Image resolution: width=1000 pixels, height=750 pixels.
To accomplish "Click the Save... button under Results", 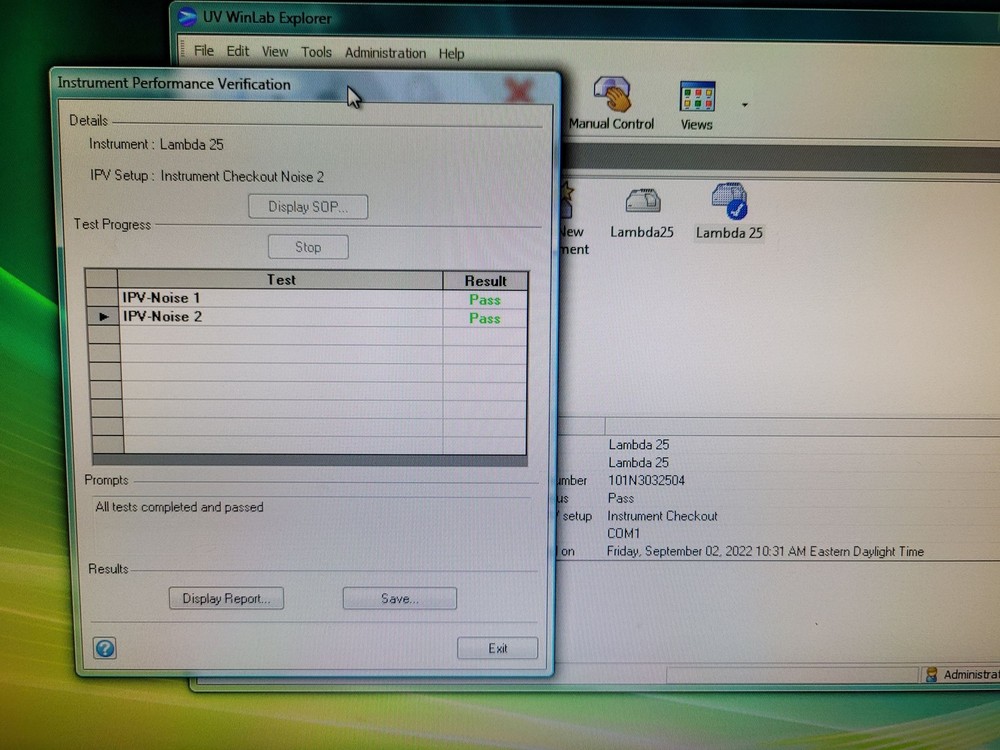I will [400, 598].
